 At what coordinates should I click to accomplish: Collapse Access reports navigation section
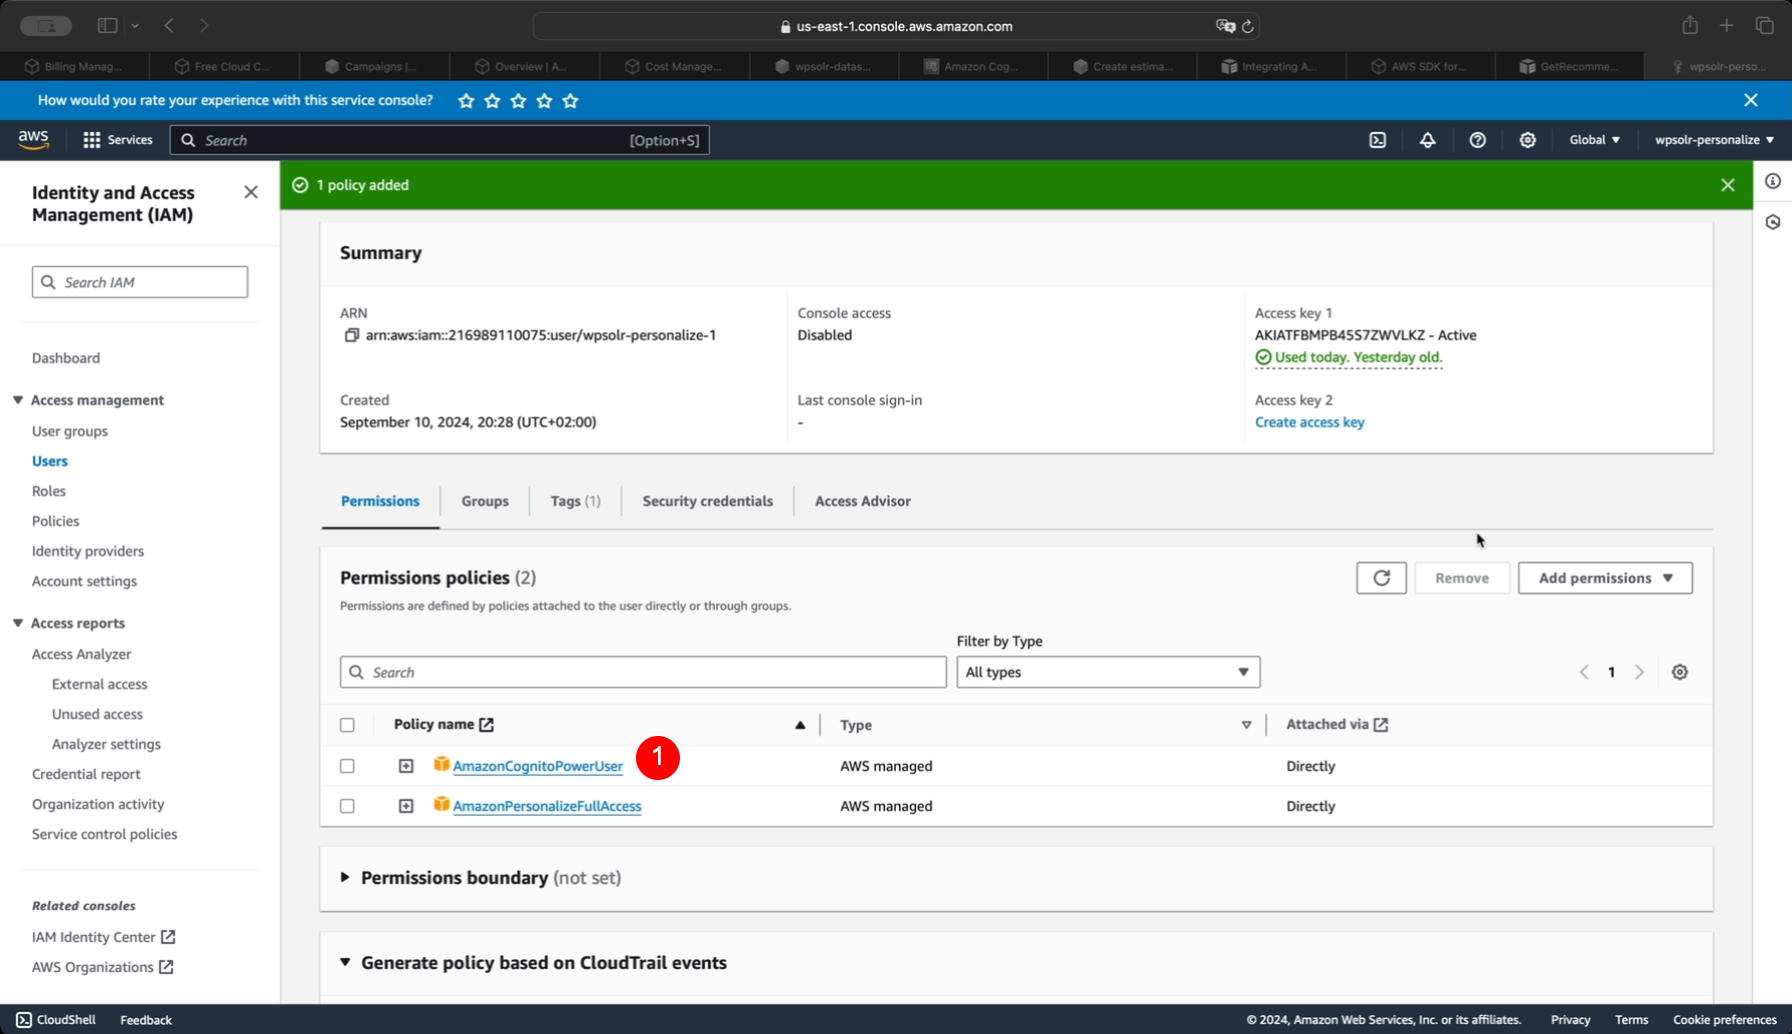coord(18,623)
